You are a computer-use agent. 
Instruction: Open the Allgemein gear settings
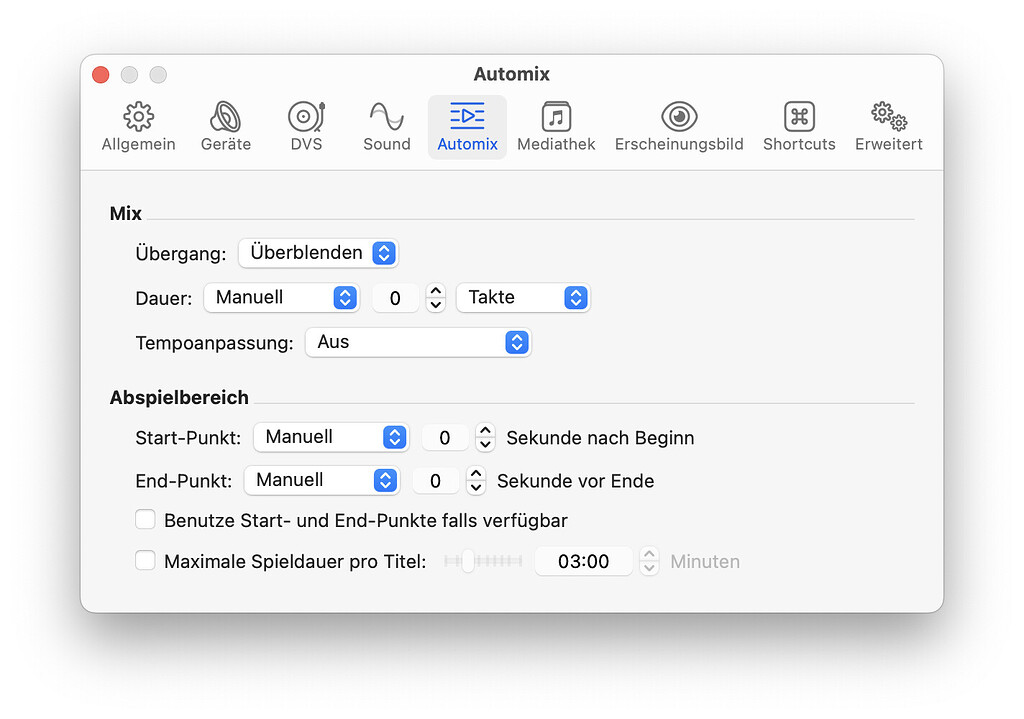point(138,126)
